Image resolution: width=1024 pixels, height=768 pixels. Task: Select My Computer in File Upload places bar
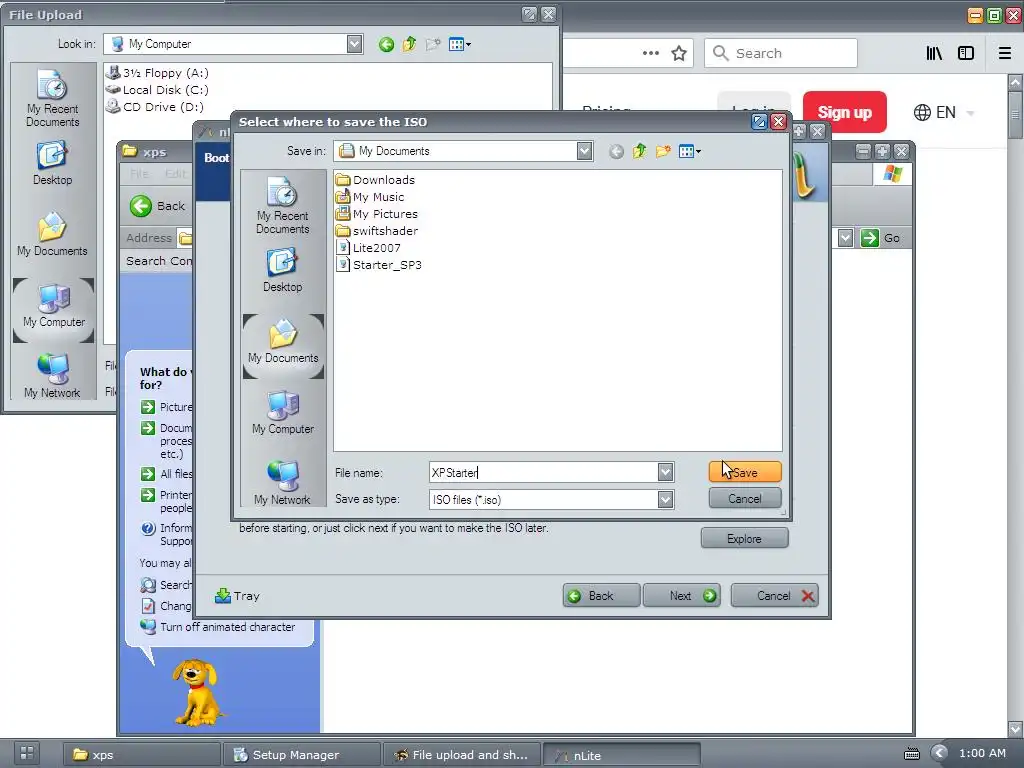click(x=54, y=310)
